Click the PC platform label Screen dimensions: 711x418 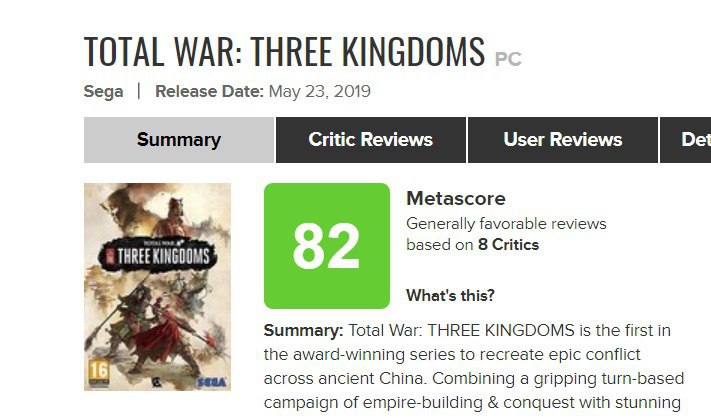(x=508, y=59)
